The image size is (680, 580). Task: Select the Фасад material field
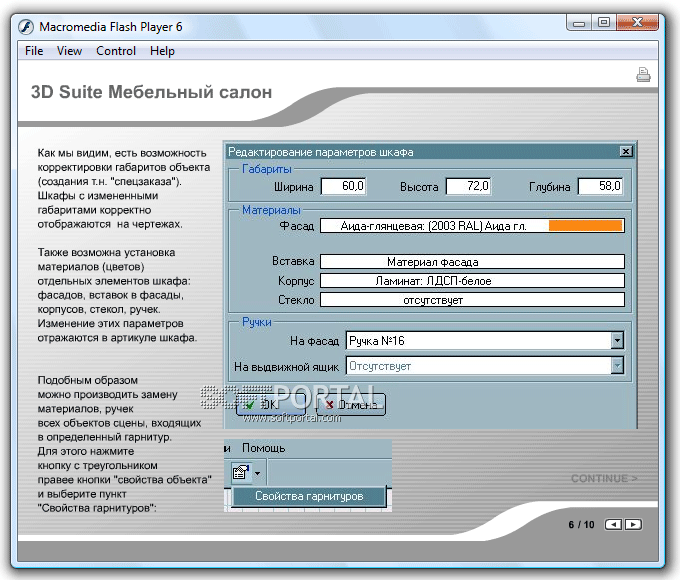(x=472, y=226)
